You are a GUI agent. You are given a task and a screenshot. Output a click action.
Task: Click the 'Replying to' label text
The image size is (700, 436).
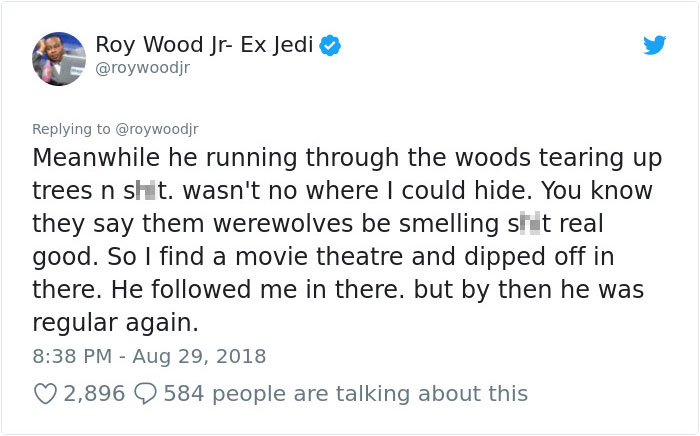[73, 128]
